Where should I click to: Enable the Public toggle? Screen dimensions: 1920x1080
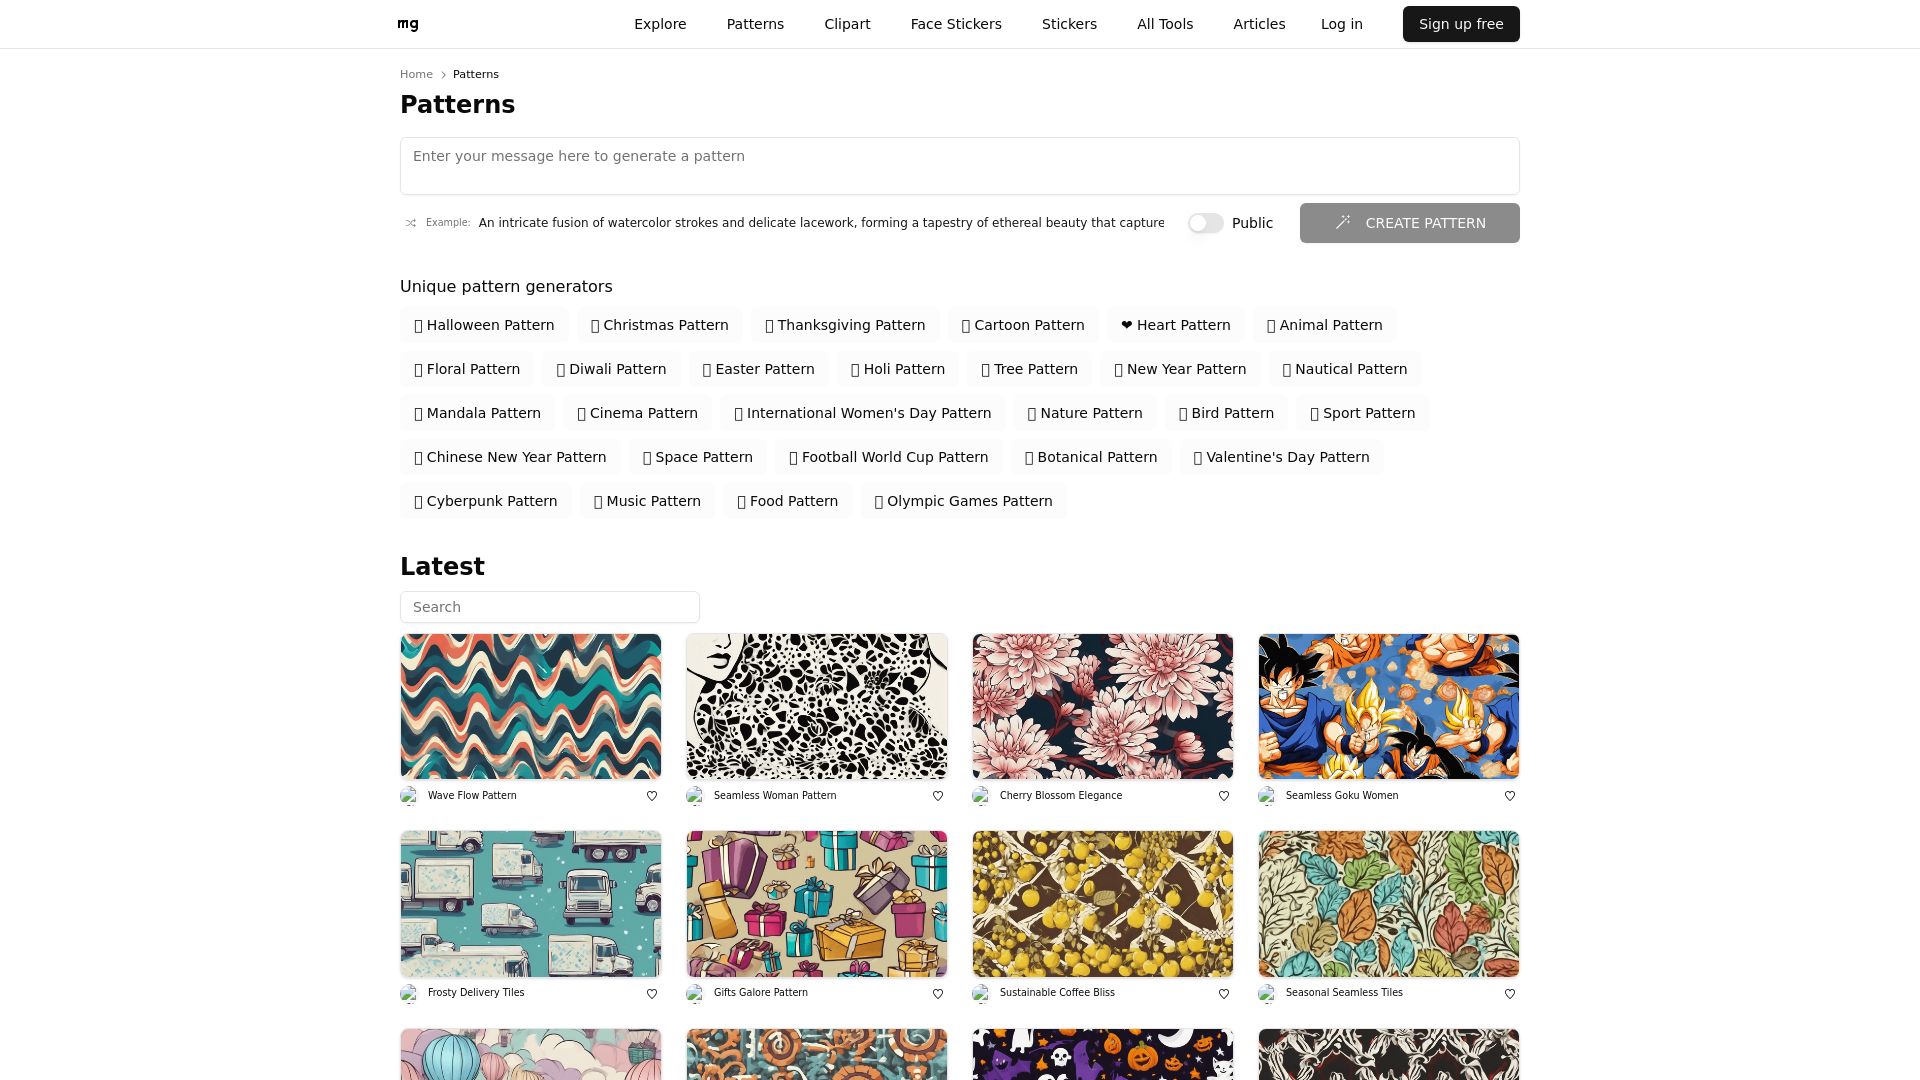1206,223
